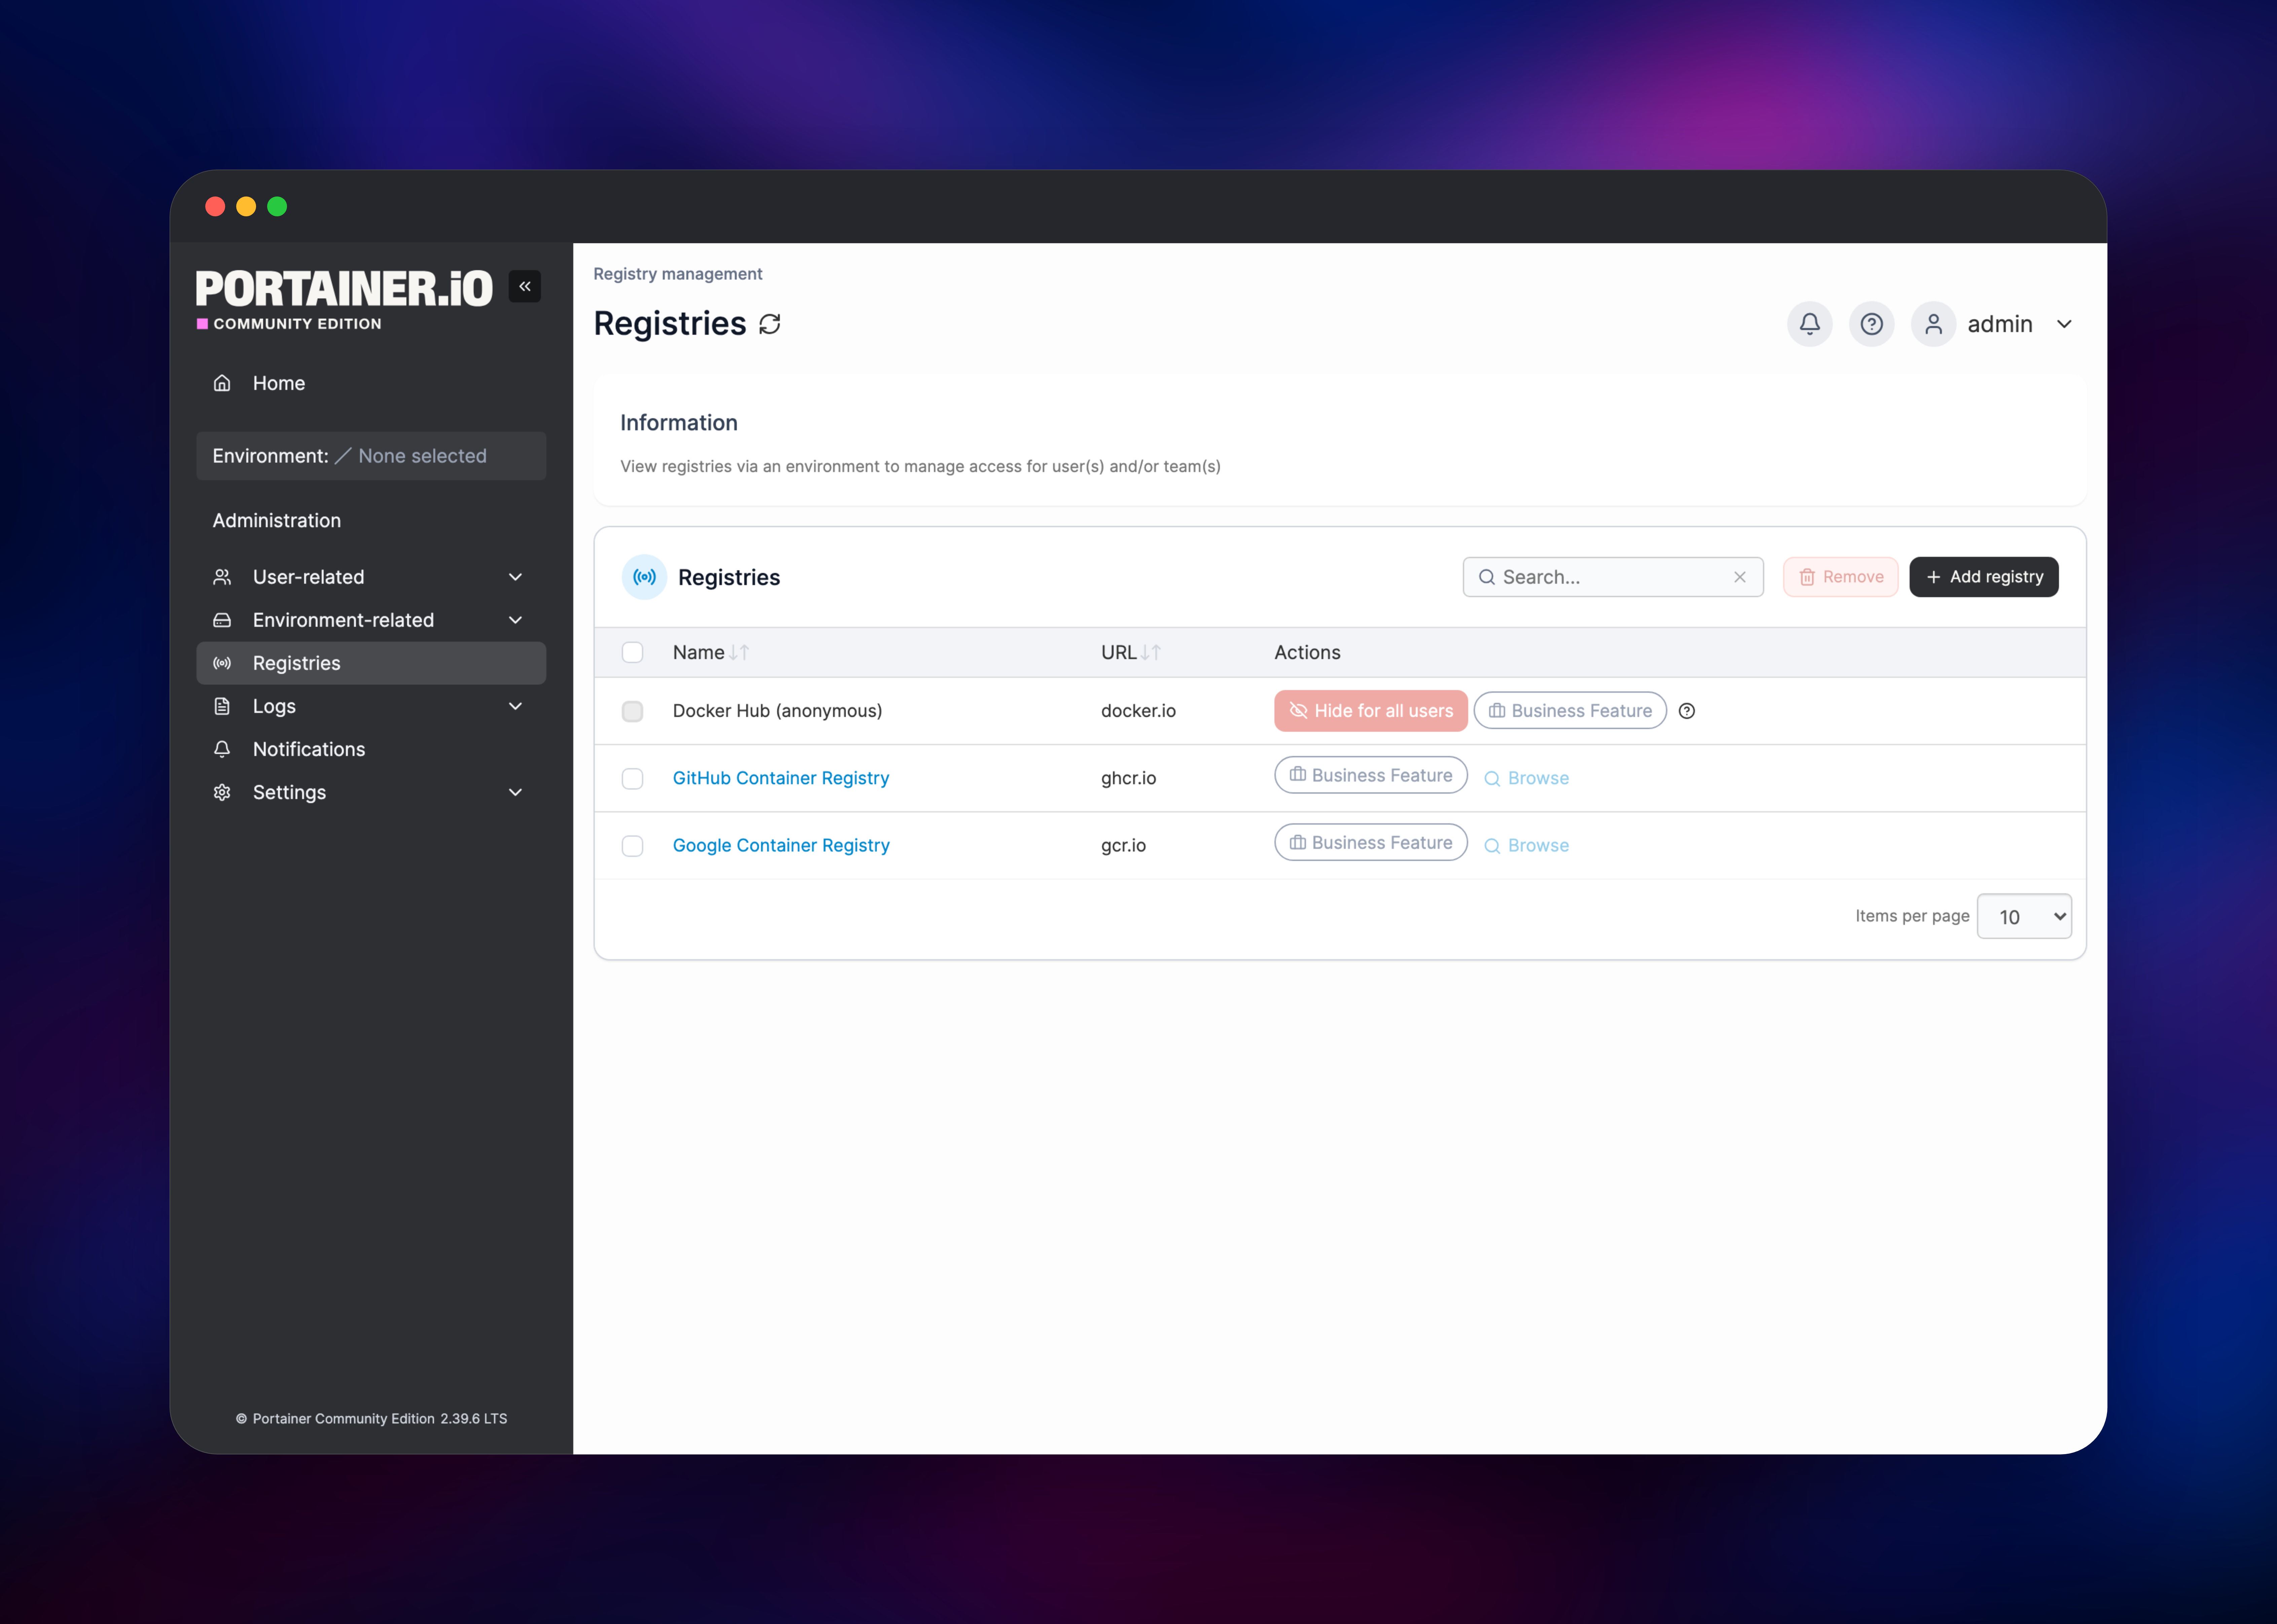Click the Environment-related drive icon
Image resolution: width=2277 pixels, height=1624 pixels.
(x=222, y=620)
